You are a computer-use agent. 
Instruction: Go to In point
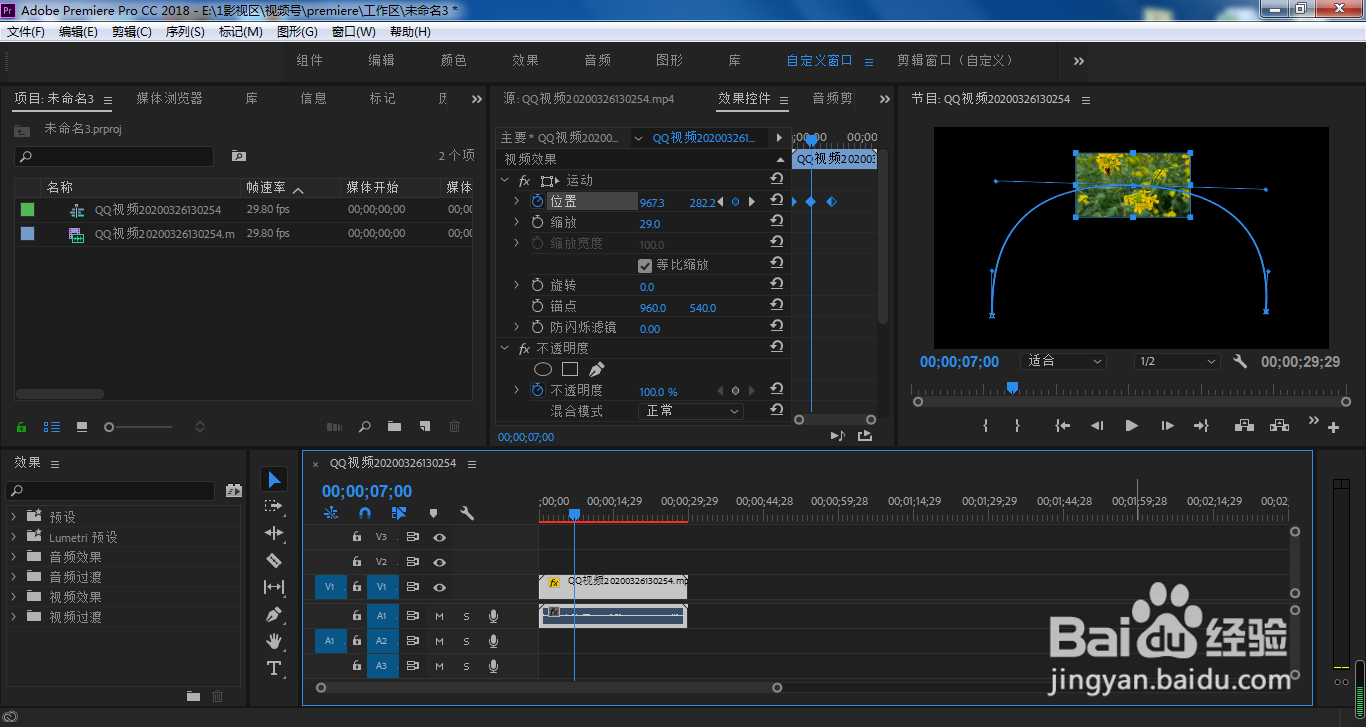point(1062,425)
